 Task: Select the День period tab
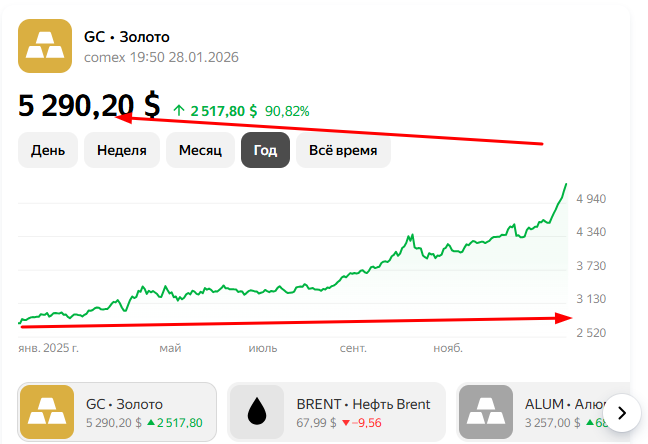(x=48, y=151)
